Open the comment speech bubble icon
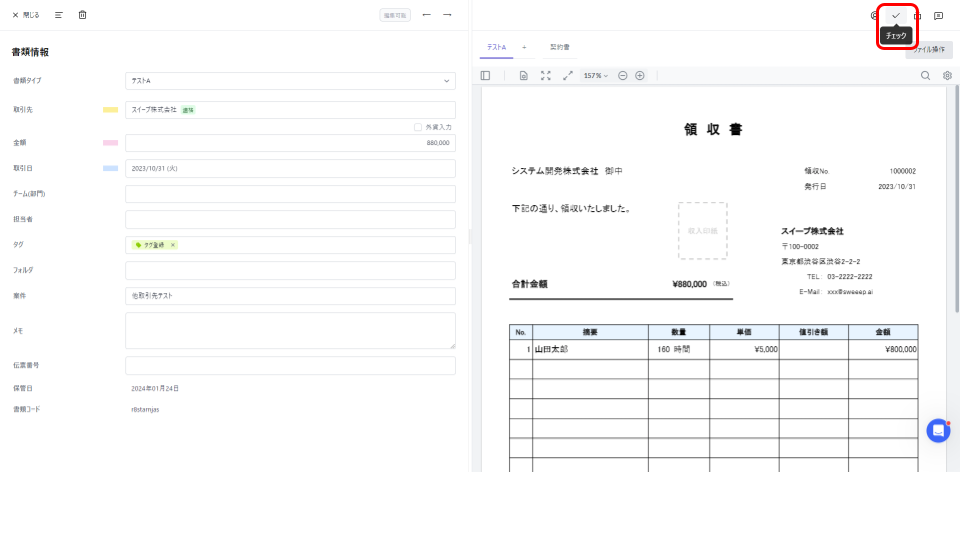The width and height of the screenshot is (960, 540). [x=939, y=16]
